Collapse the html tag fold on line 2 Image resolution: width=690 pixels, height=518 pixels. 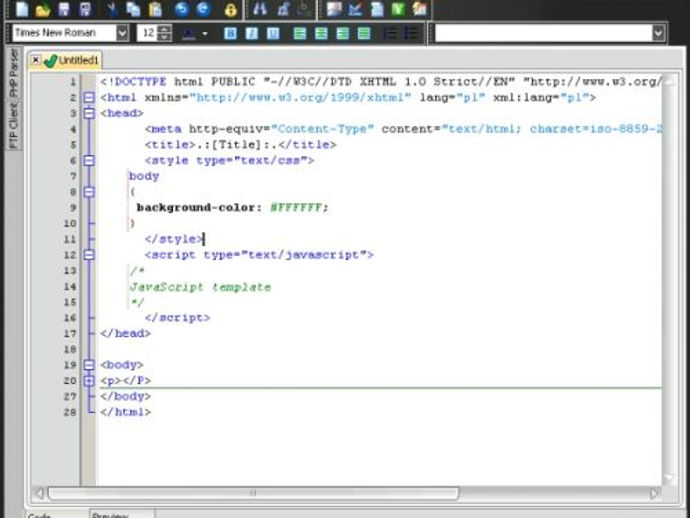(89, 98)
